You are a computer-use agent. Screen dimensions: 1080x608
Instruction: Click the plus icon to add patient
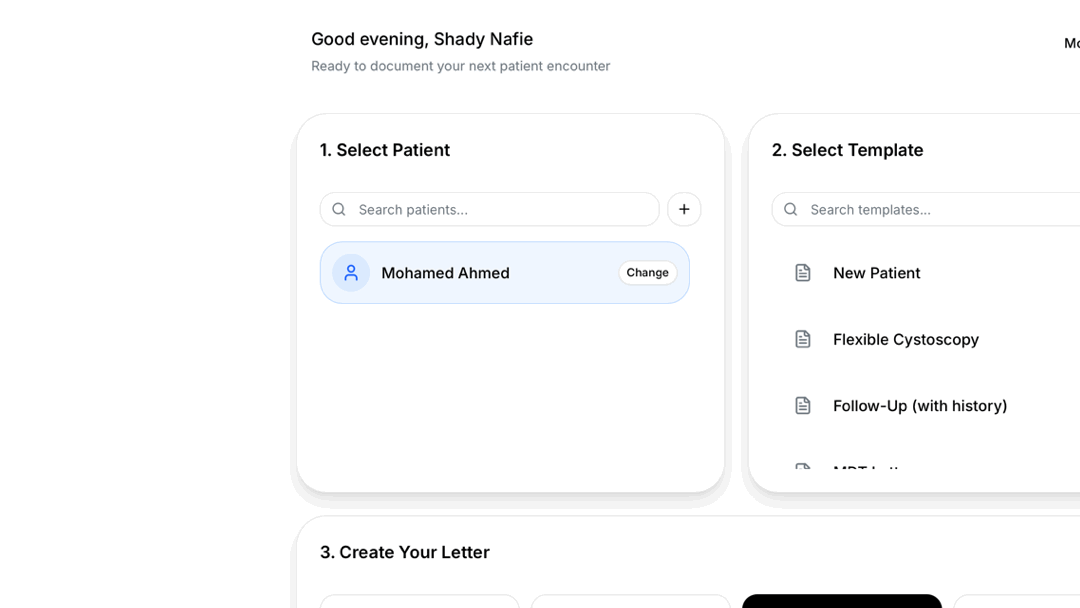coord(684,209)
